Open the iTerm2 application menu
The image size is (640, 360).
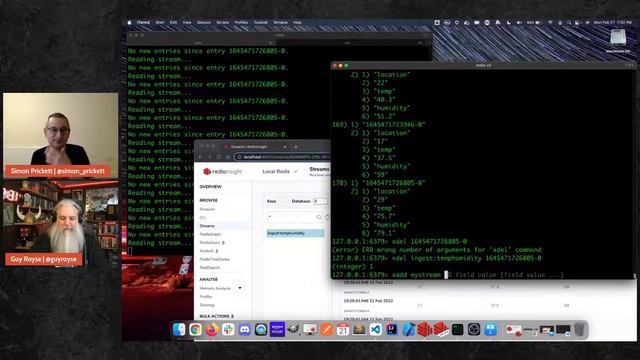[x=143, y=22]
